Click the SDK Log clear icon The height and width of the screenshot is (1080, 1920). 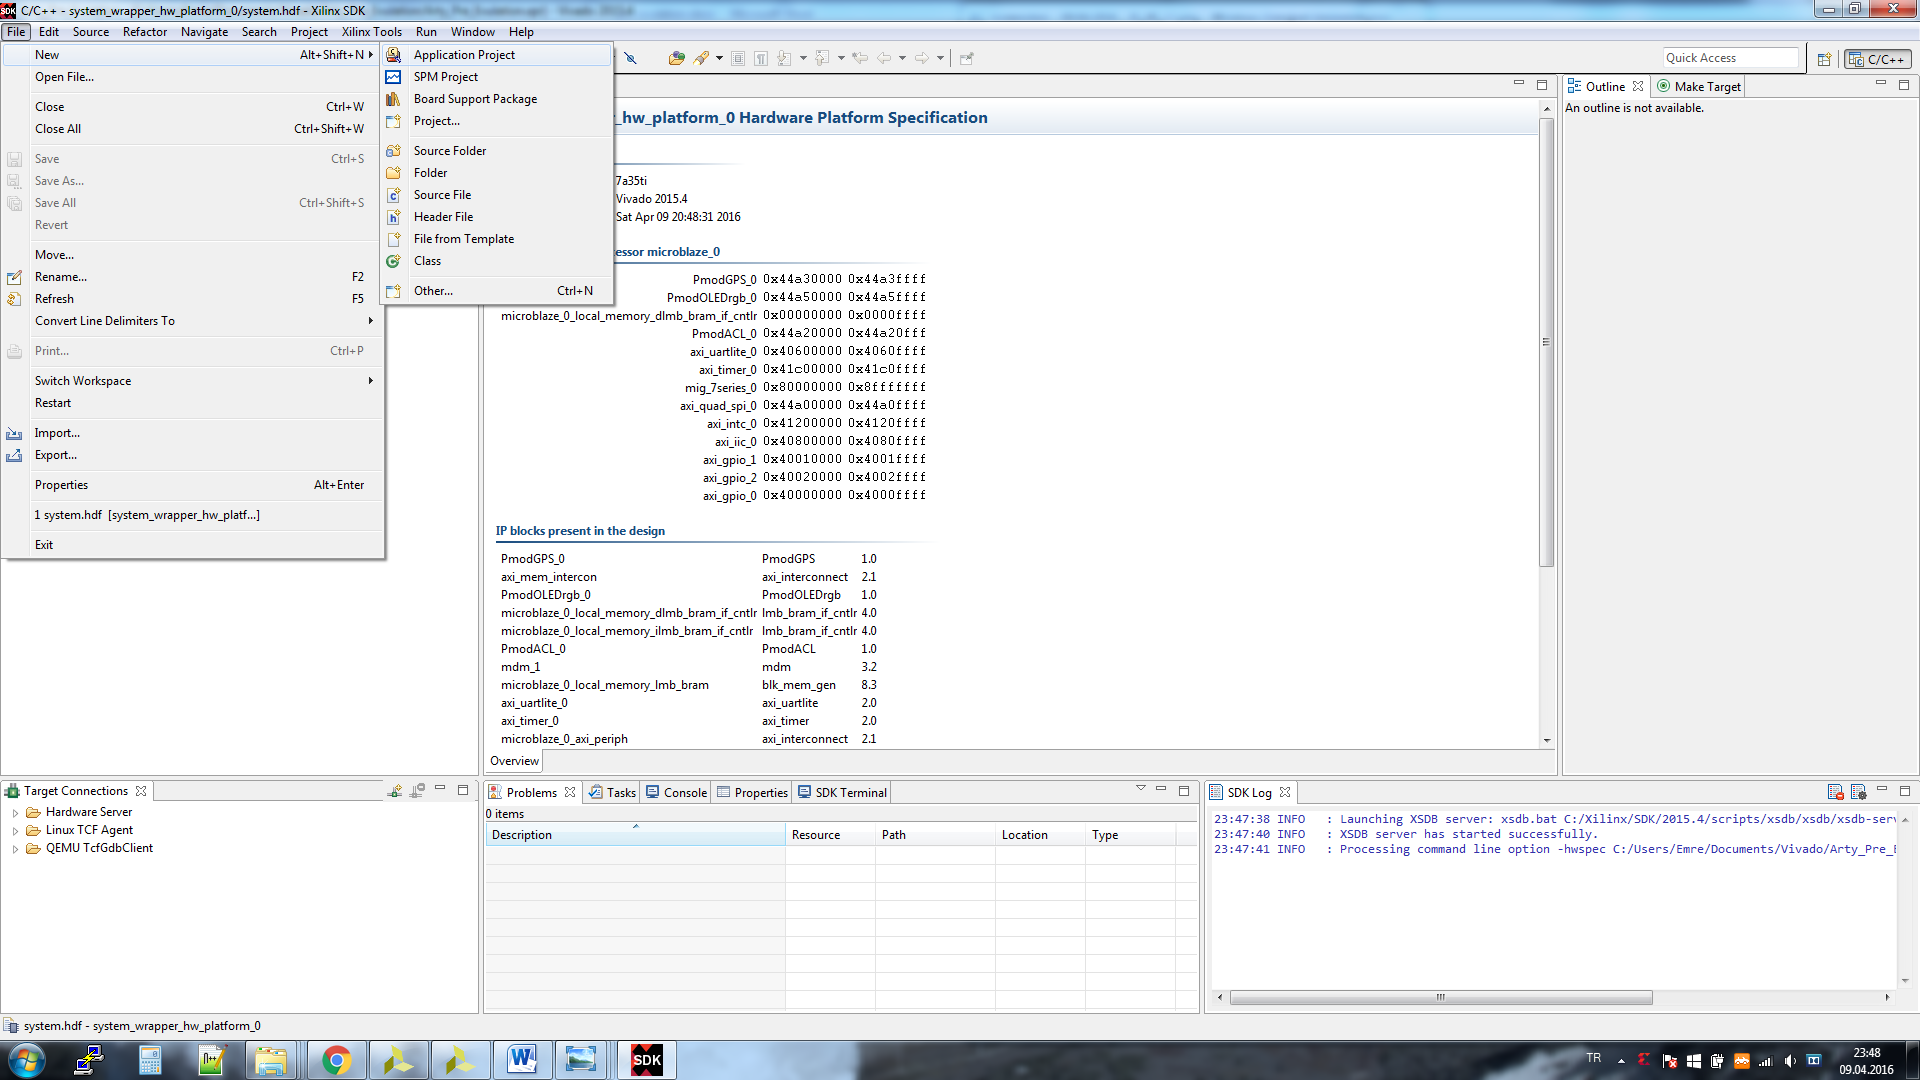point(1835,792)
